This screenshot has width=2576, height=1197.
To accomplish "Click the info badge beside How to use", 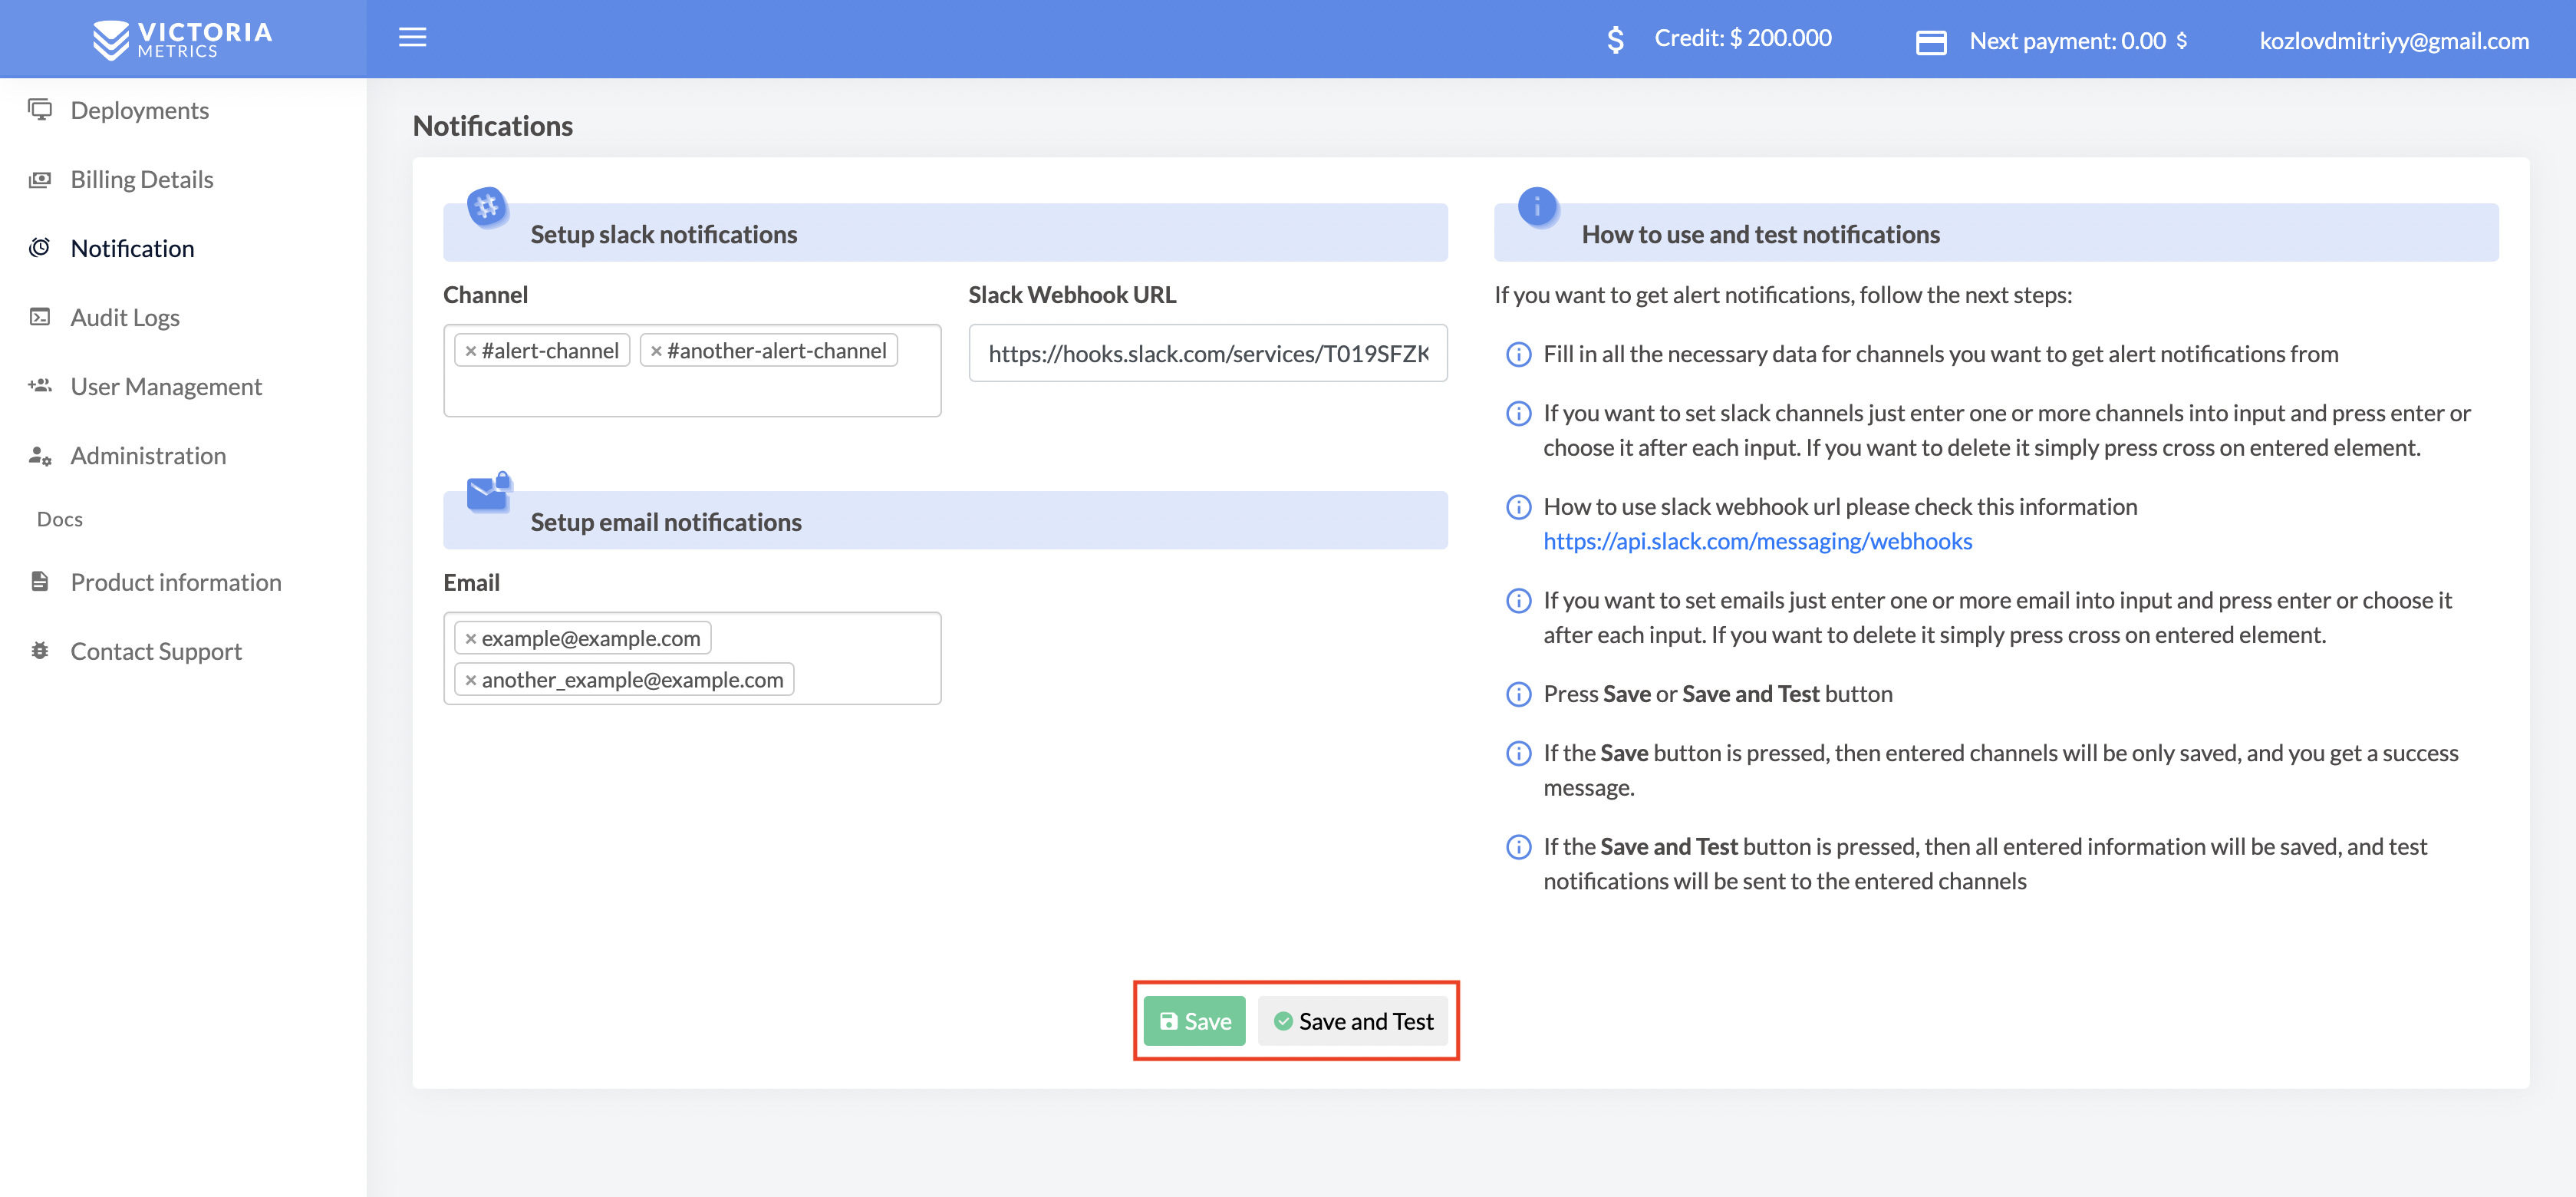I will pyautogui.click(x=1537, y=207).
